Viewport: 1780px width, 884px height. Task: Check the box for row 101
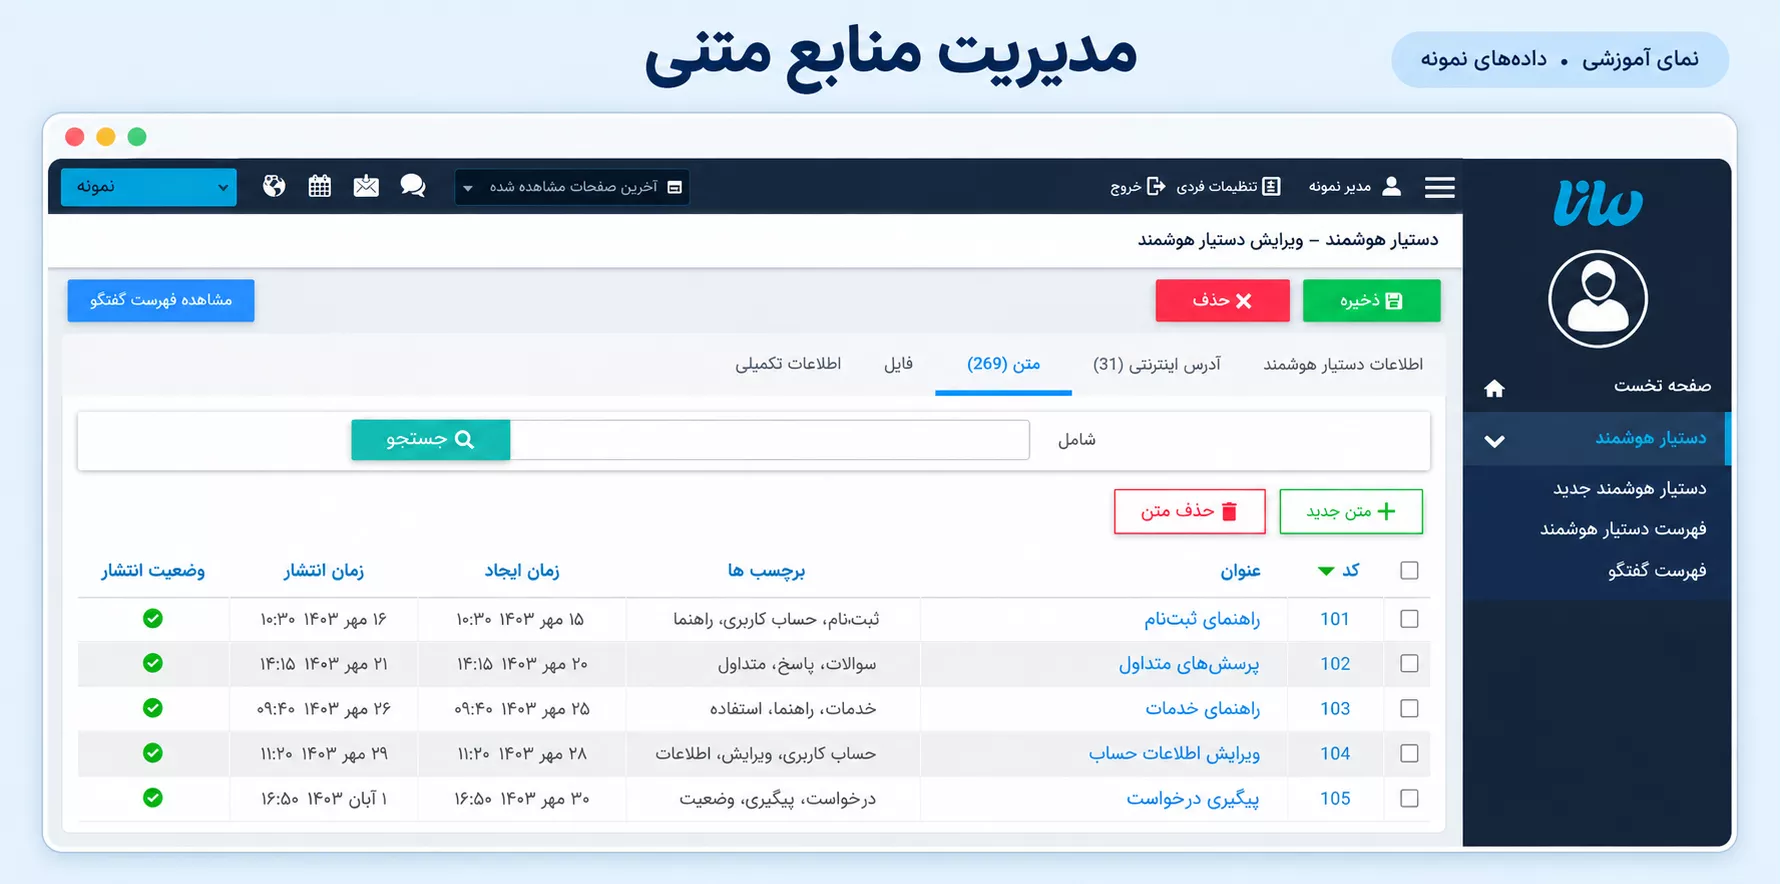pos(1409,619)
